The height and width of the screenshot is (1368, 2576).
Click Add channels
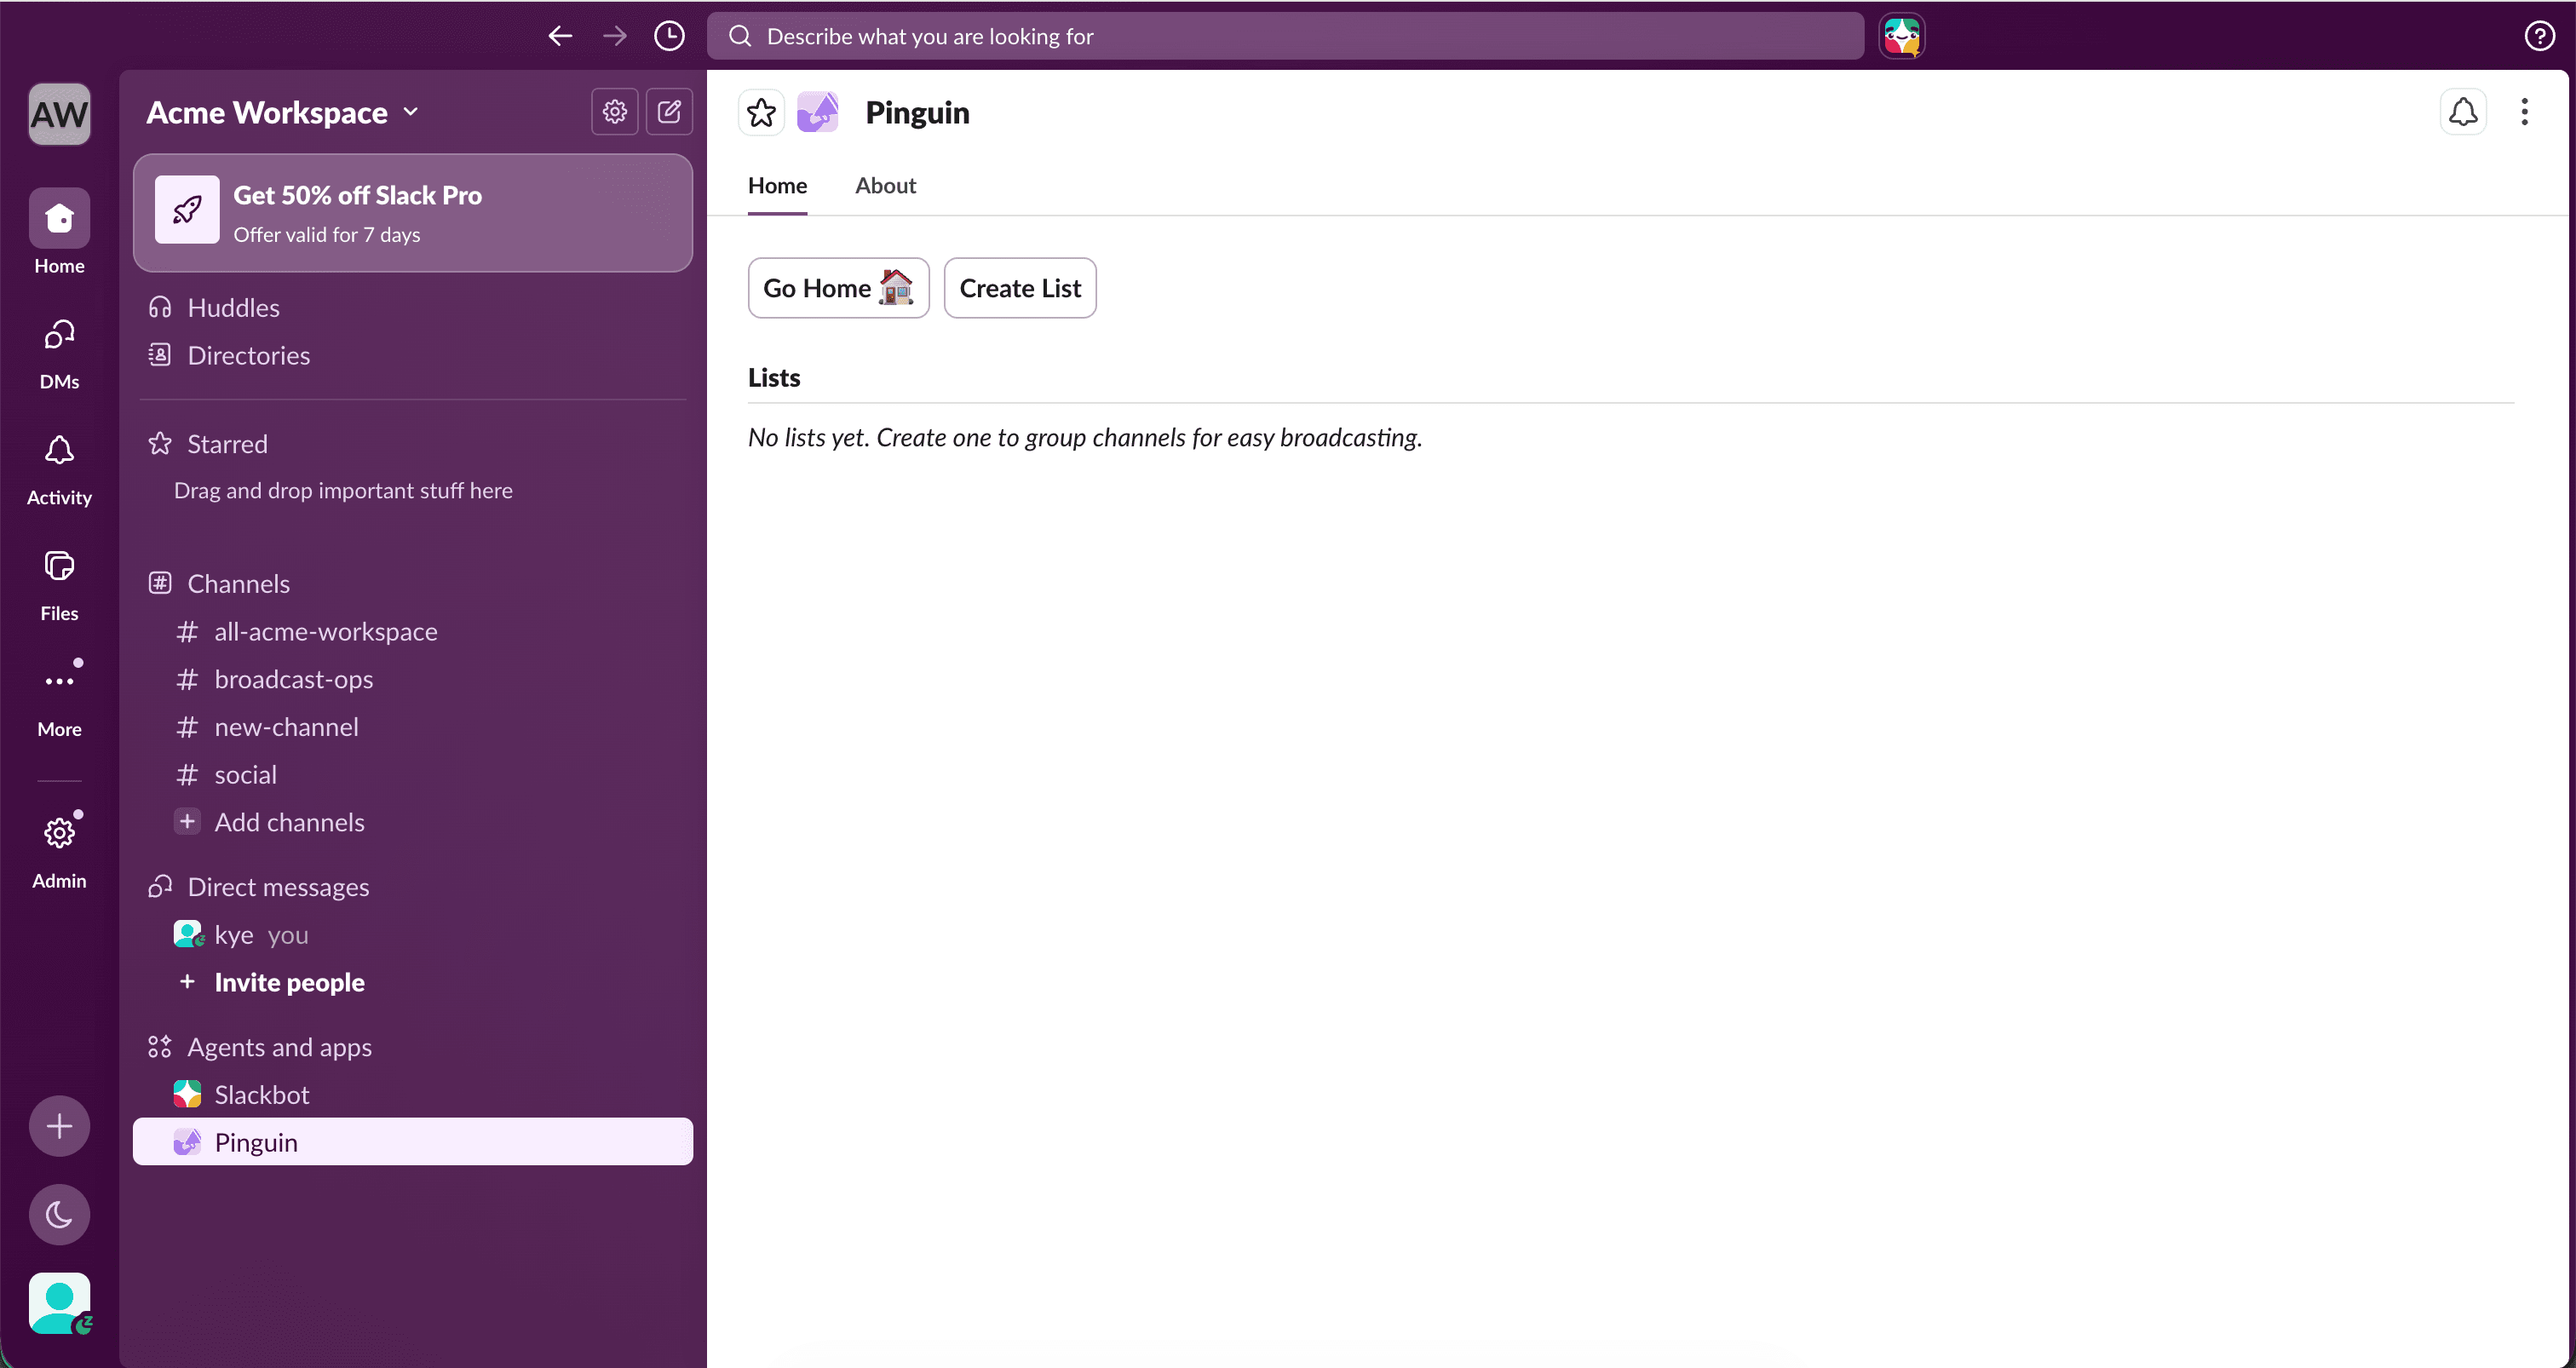point(412,822)
